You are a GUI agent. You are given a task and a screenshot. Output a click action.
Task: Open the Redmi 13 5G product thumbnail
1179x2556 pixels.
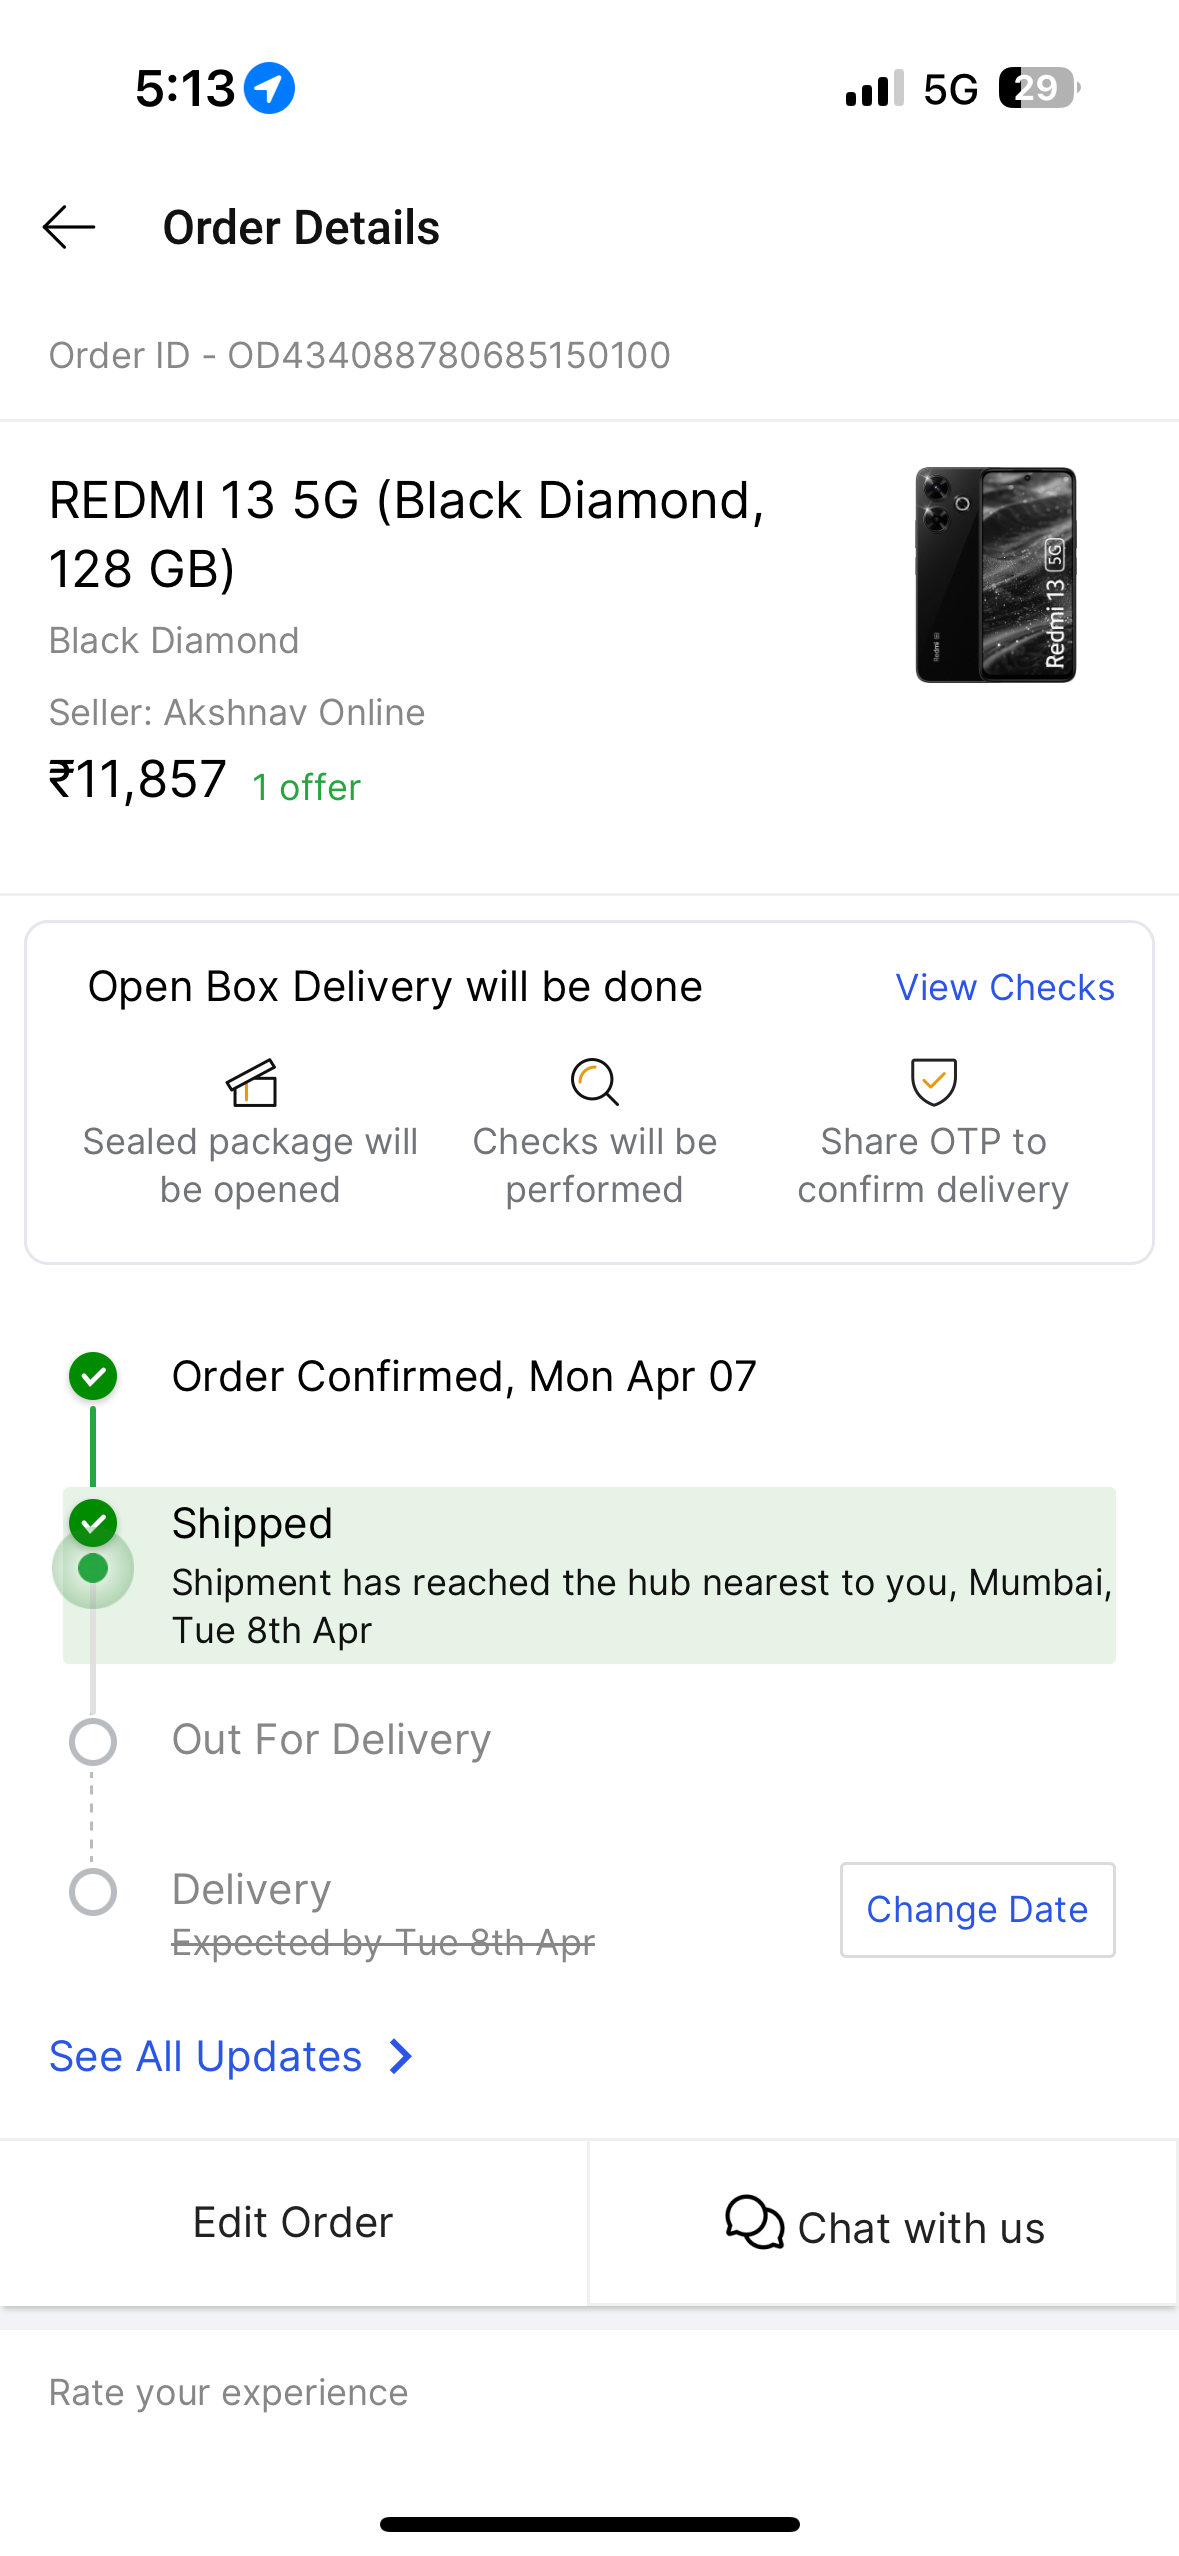click(996, 575)
